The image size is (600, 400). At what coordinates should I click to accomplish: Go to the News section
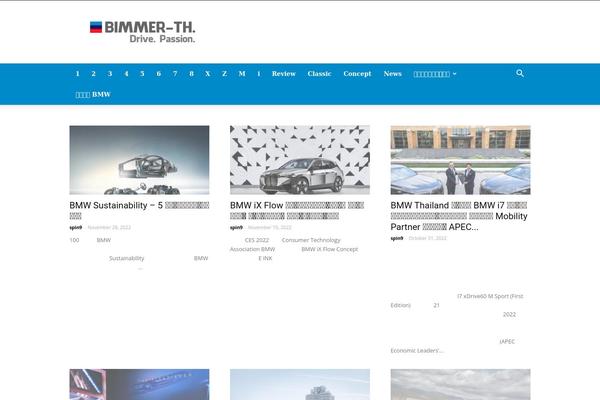click(393, 73)
